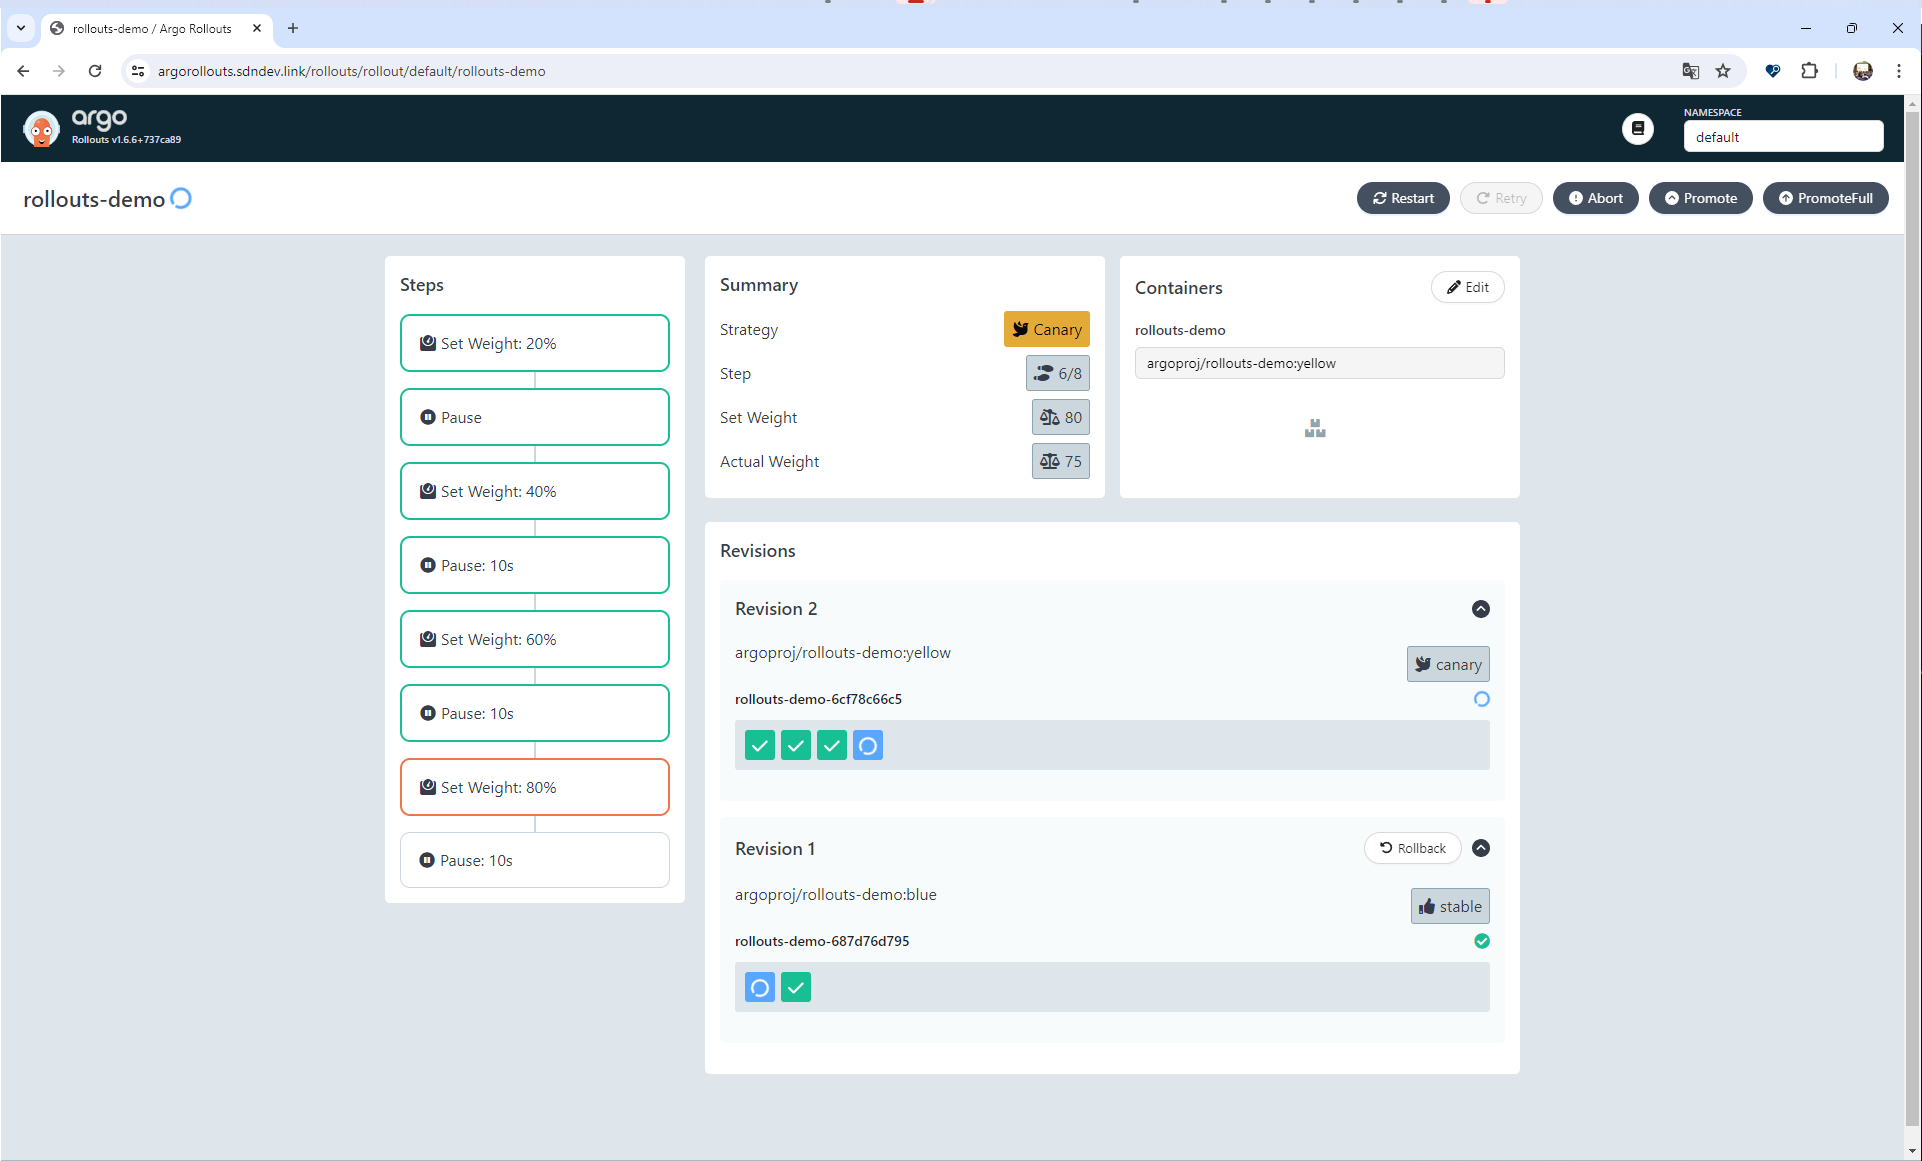This screenshot has height=1161, width=1922.
Task: Click the Rollback button for Revision 1
Action: pos(1412,848)
